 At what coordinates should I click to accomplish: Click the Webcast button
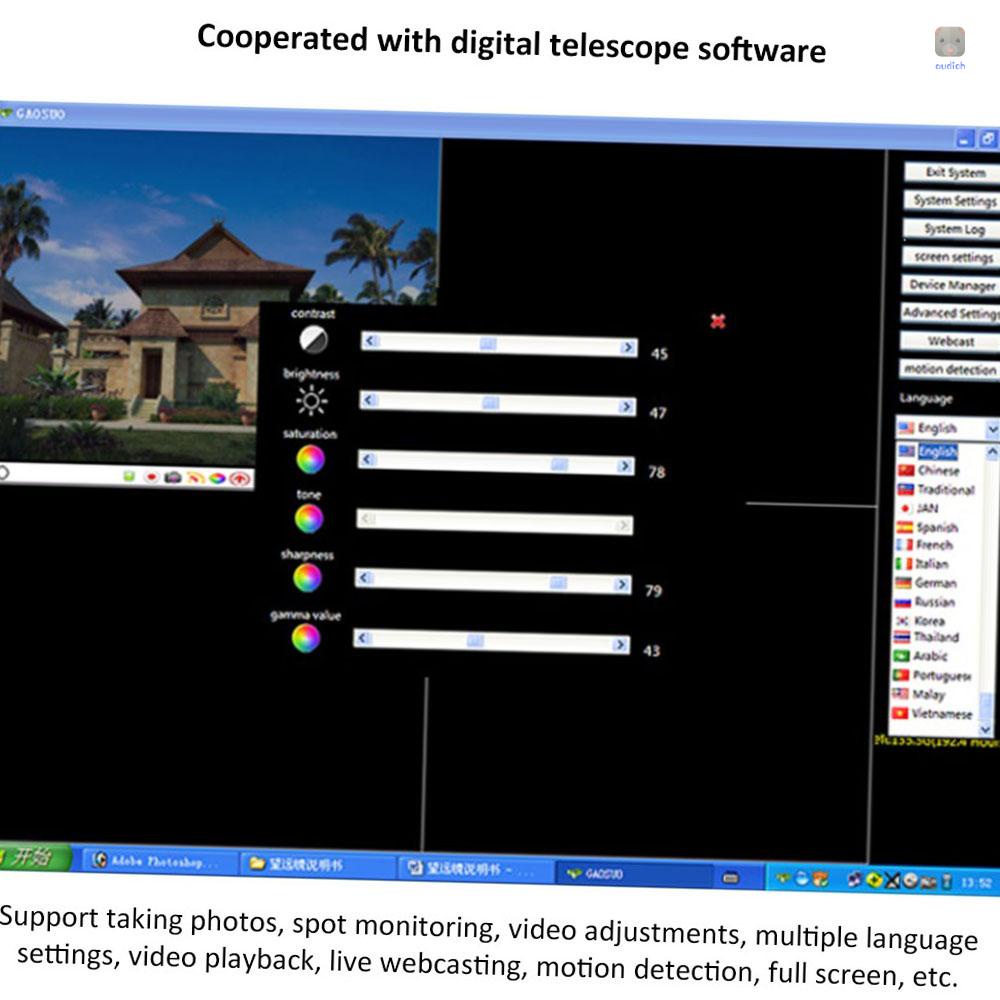pyautogui.click(x=950, y=341)
